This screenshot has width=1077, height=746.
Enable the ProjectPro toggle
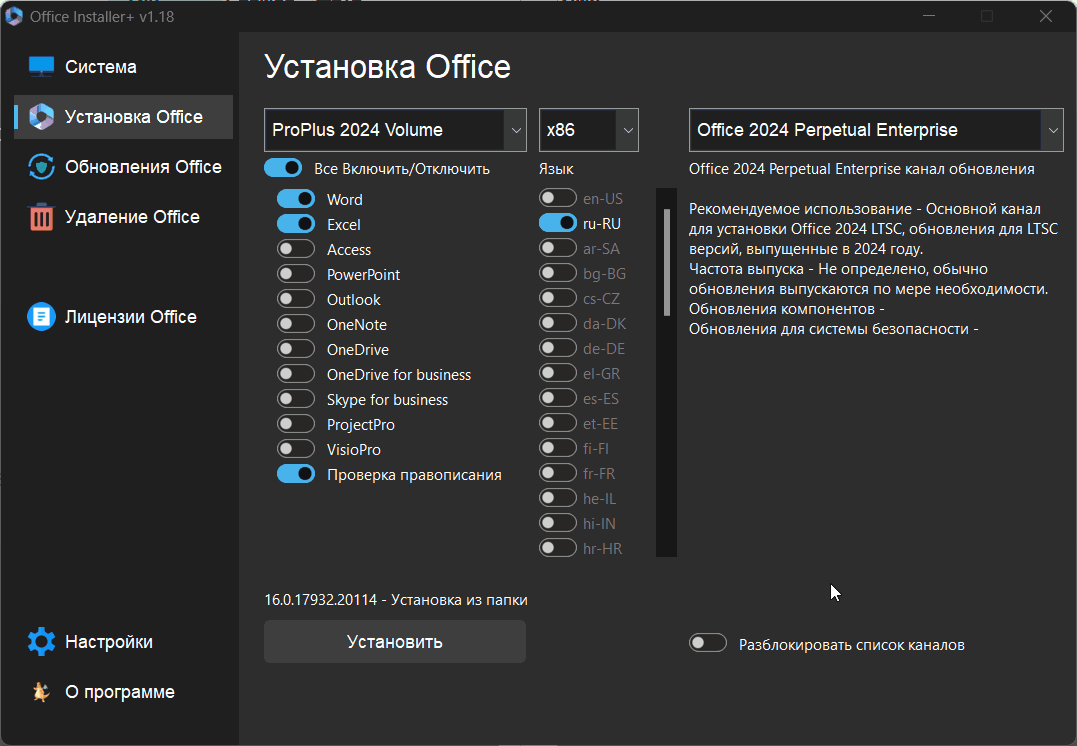click(x=296, y=424)
